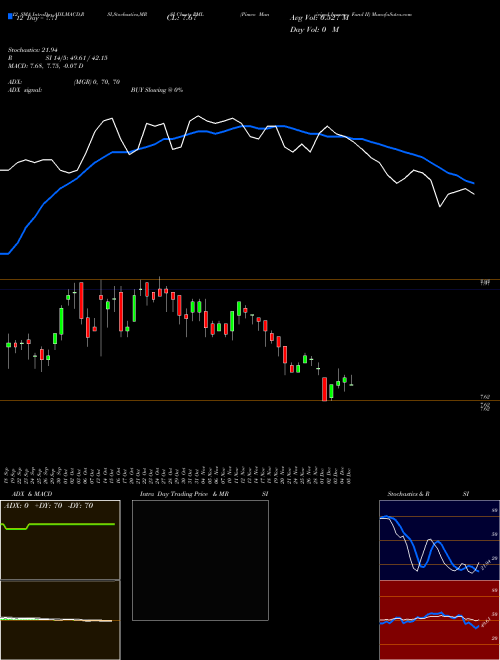Open the red RSI chart panel

[x=439, y=620]
